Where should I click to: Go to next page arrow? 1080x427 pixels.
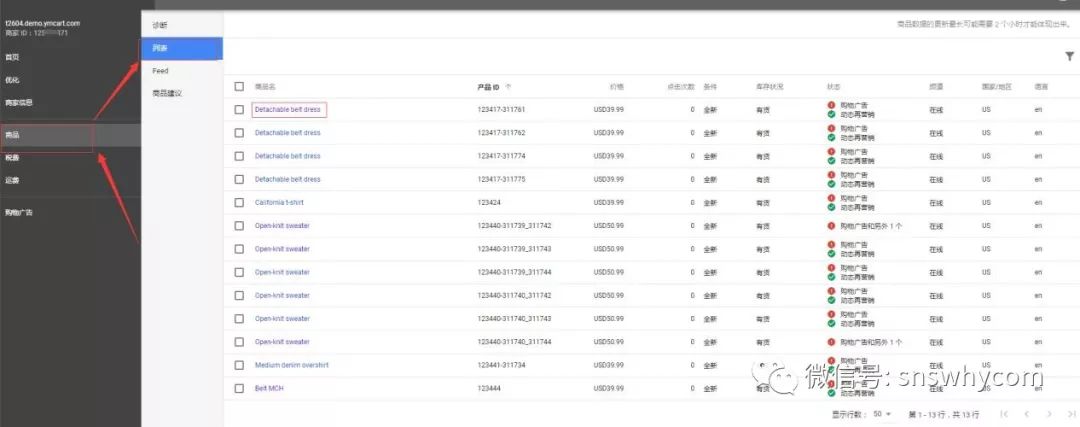[1049, 414]
